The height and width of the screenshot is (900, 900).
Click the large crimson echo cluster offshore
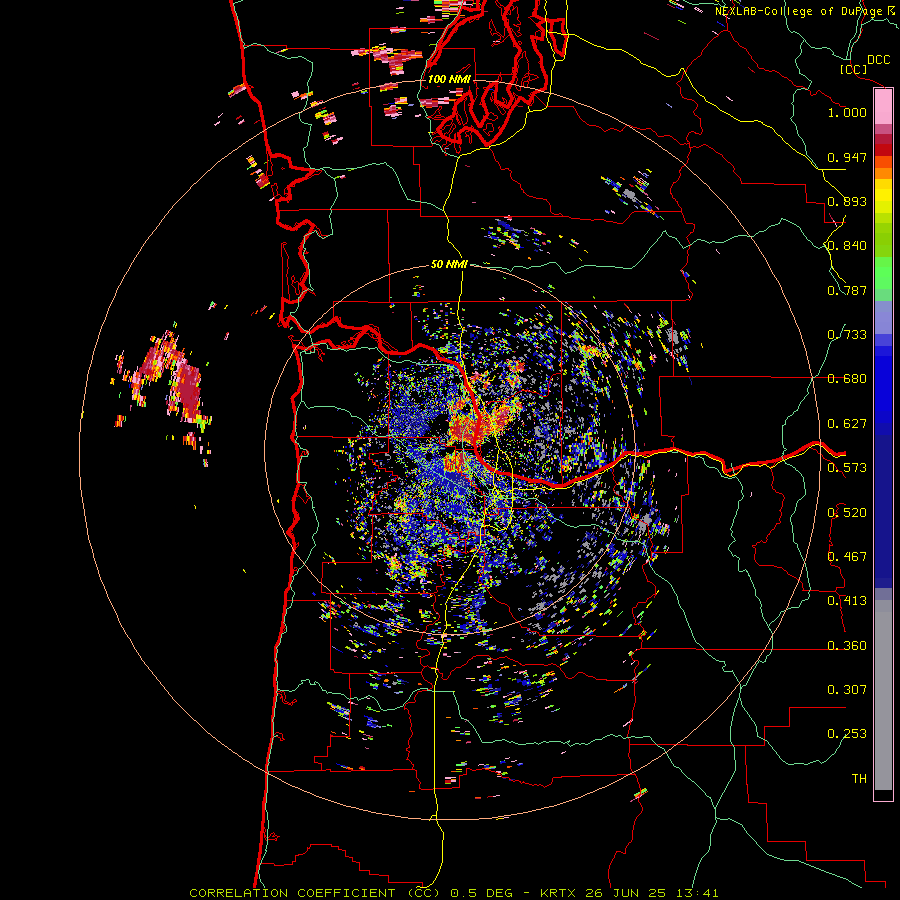188,390
